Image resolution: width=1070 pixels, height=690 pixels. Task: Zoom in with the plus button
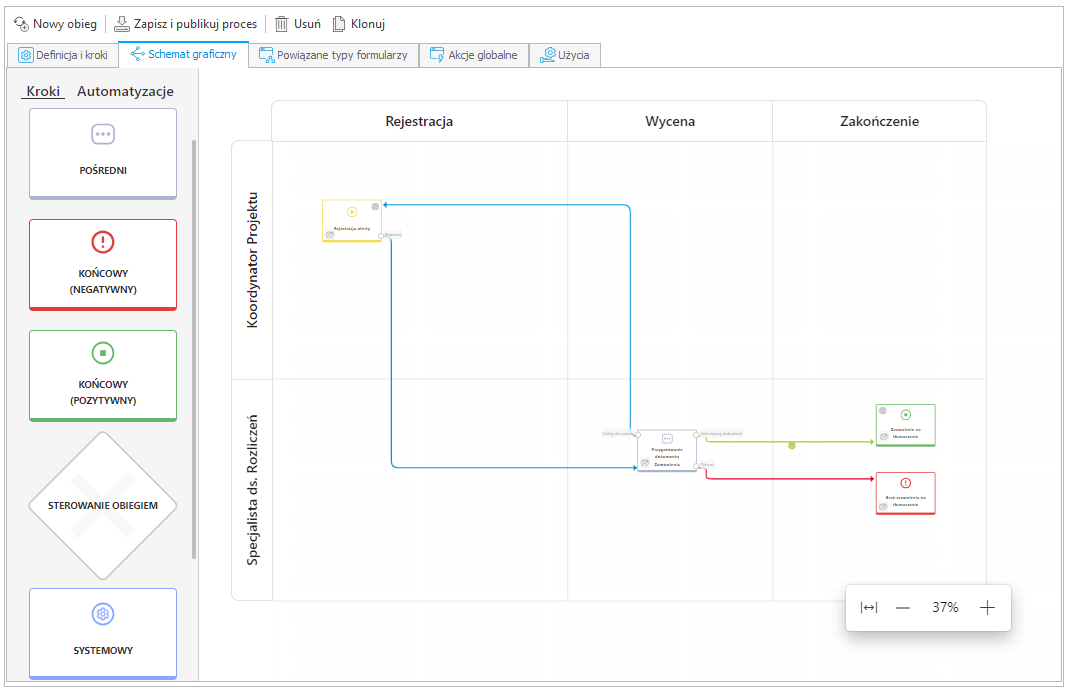[987, 607]
